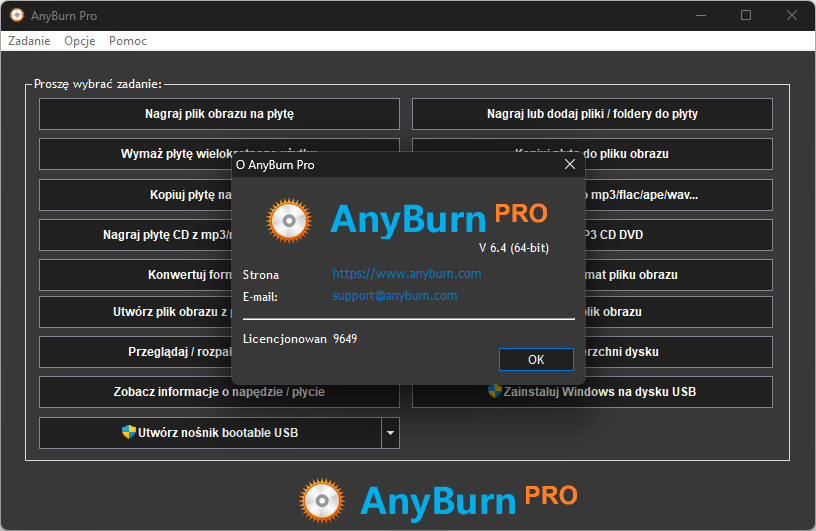Viewport: 816px width, 531px height.
Task: Confirm the About dialog with OK
Action: (x=536, y=360)
